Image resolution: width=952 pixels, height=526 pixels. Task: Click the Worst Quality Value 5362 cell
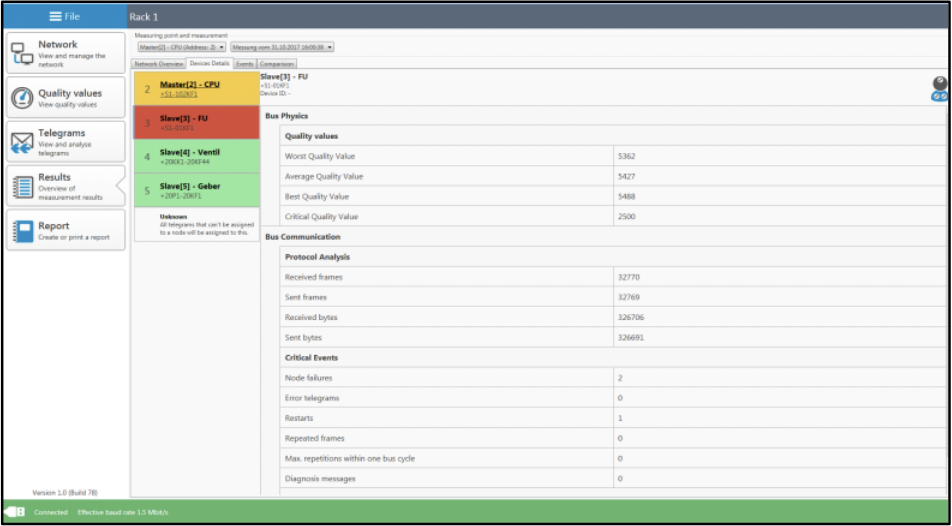click(x=780, y=156)
